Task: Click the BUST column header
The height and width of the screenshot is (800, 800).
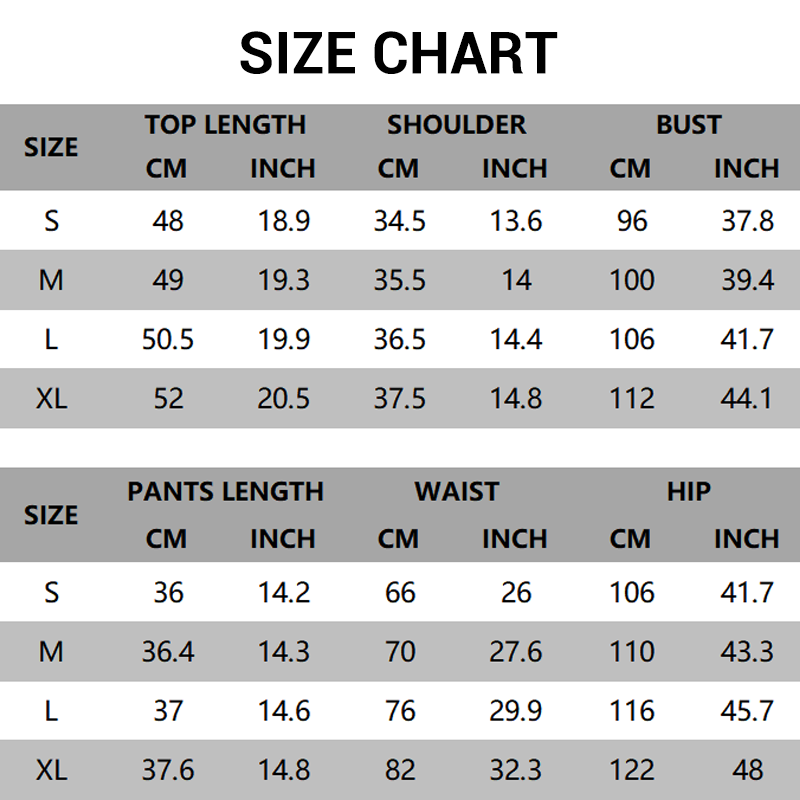Action: tap(689, 125)
